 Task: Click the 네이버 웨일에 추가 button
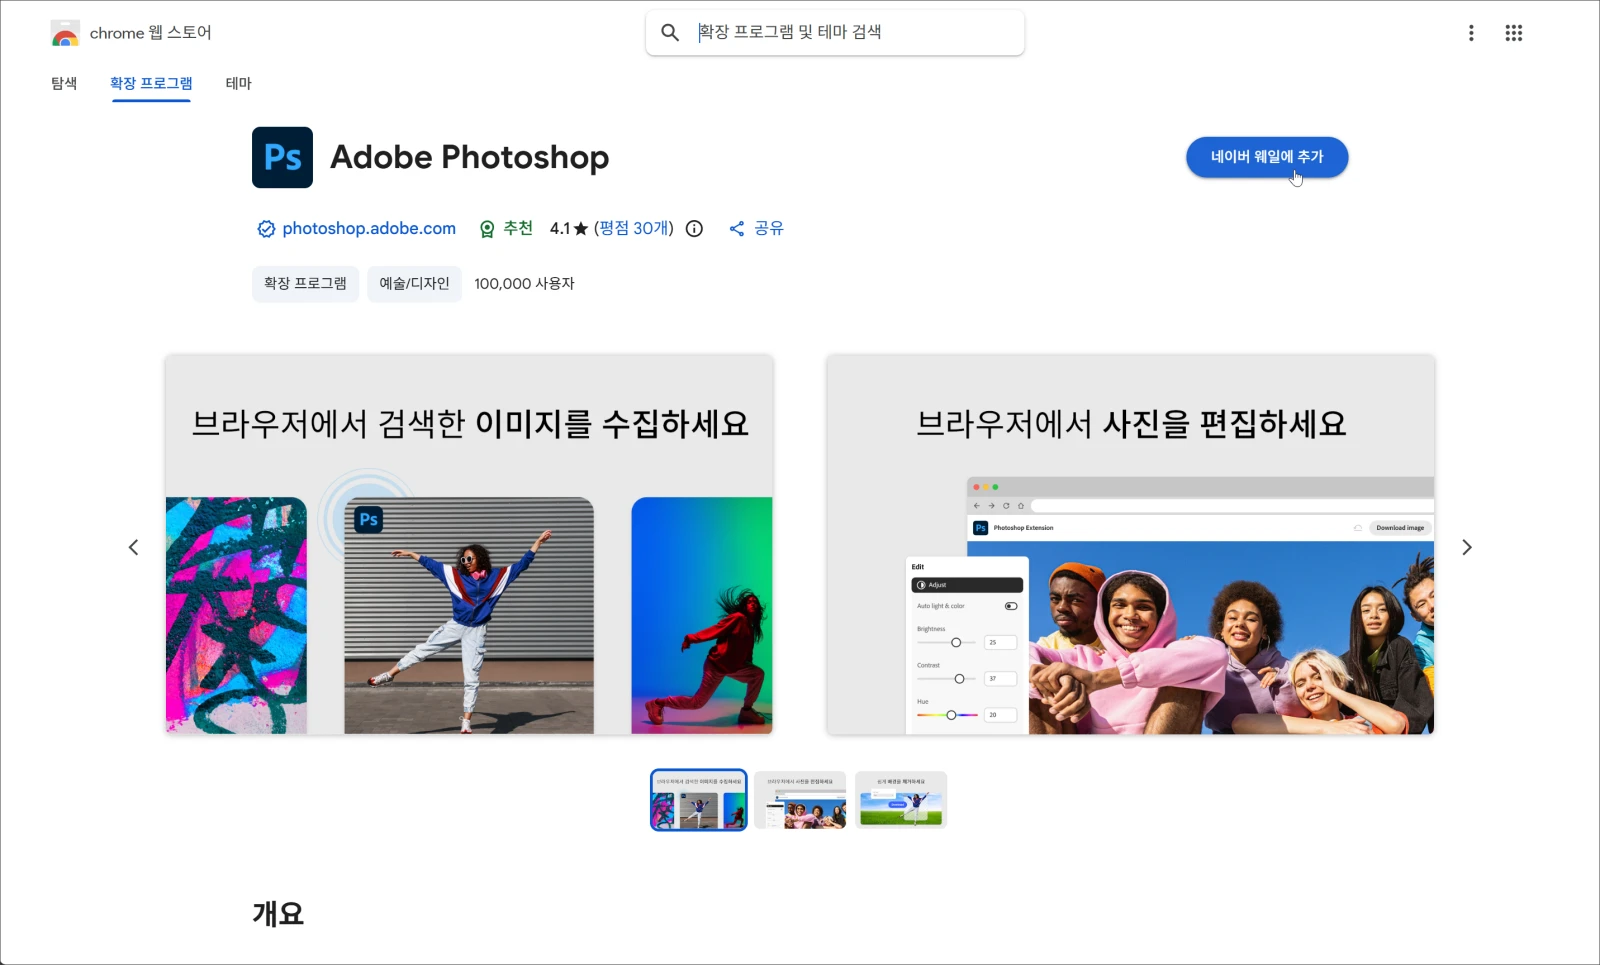tap(1266, 157)
